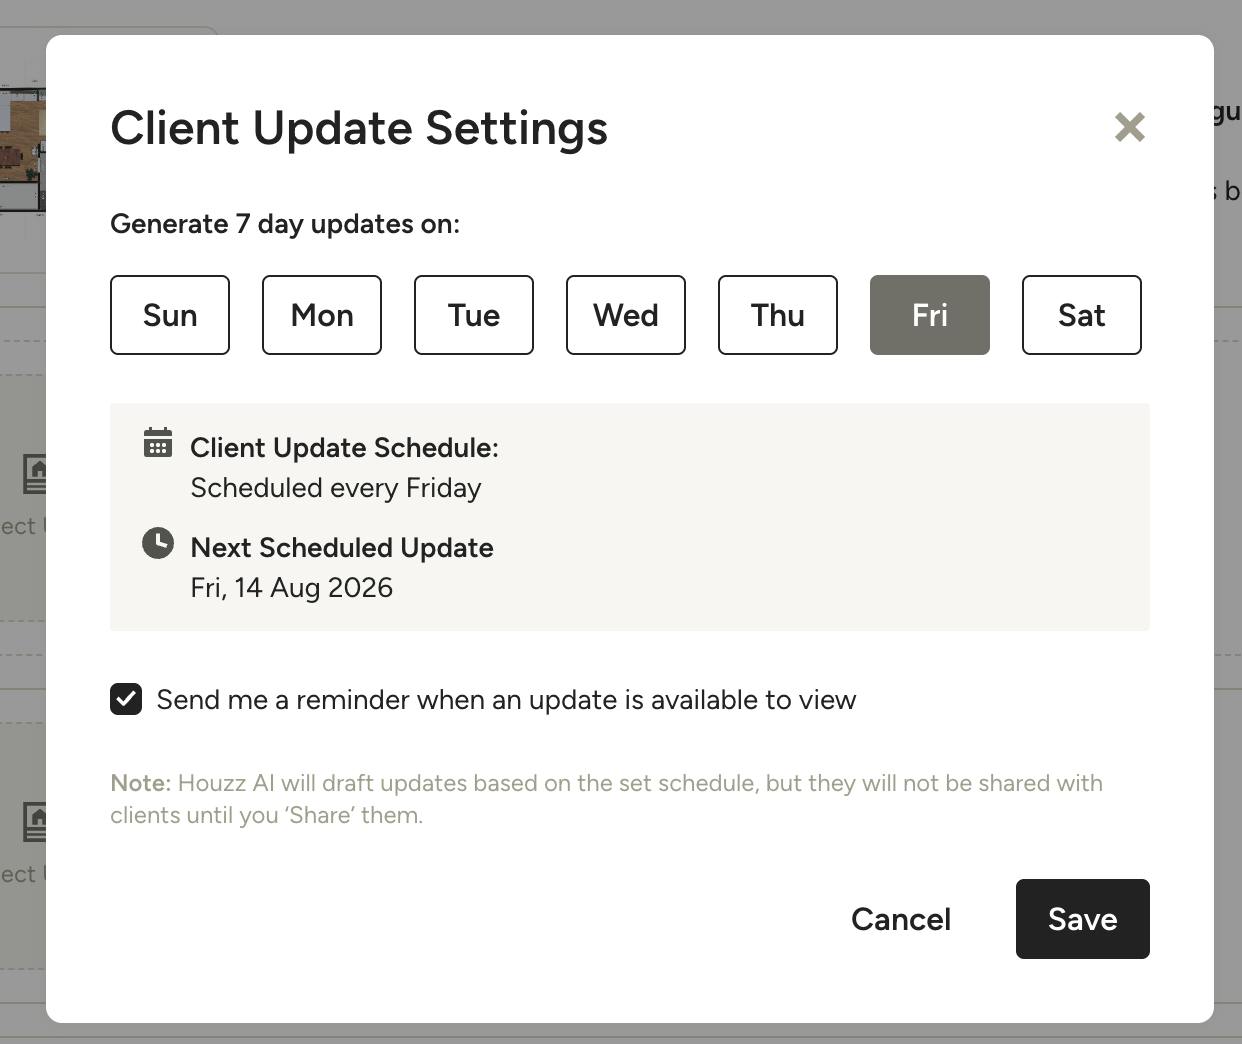Click the Cancel button
This screenshot has height=1044, width=1242.
(x=901, y=919)
